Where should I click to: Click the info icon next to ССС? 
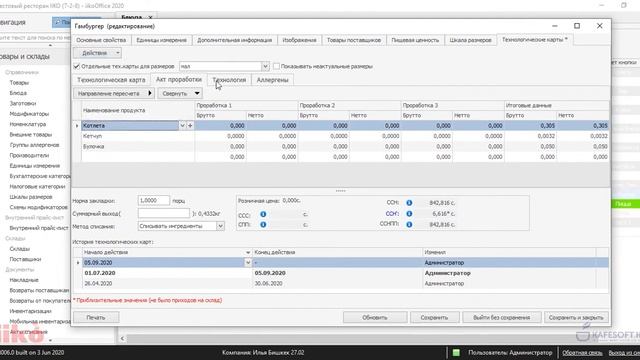263,214
